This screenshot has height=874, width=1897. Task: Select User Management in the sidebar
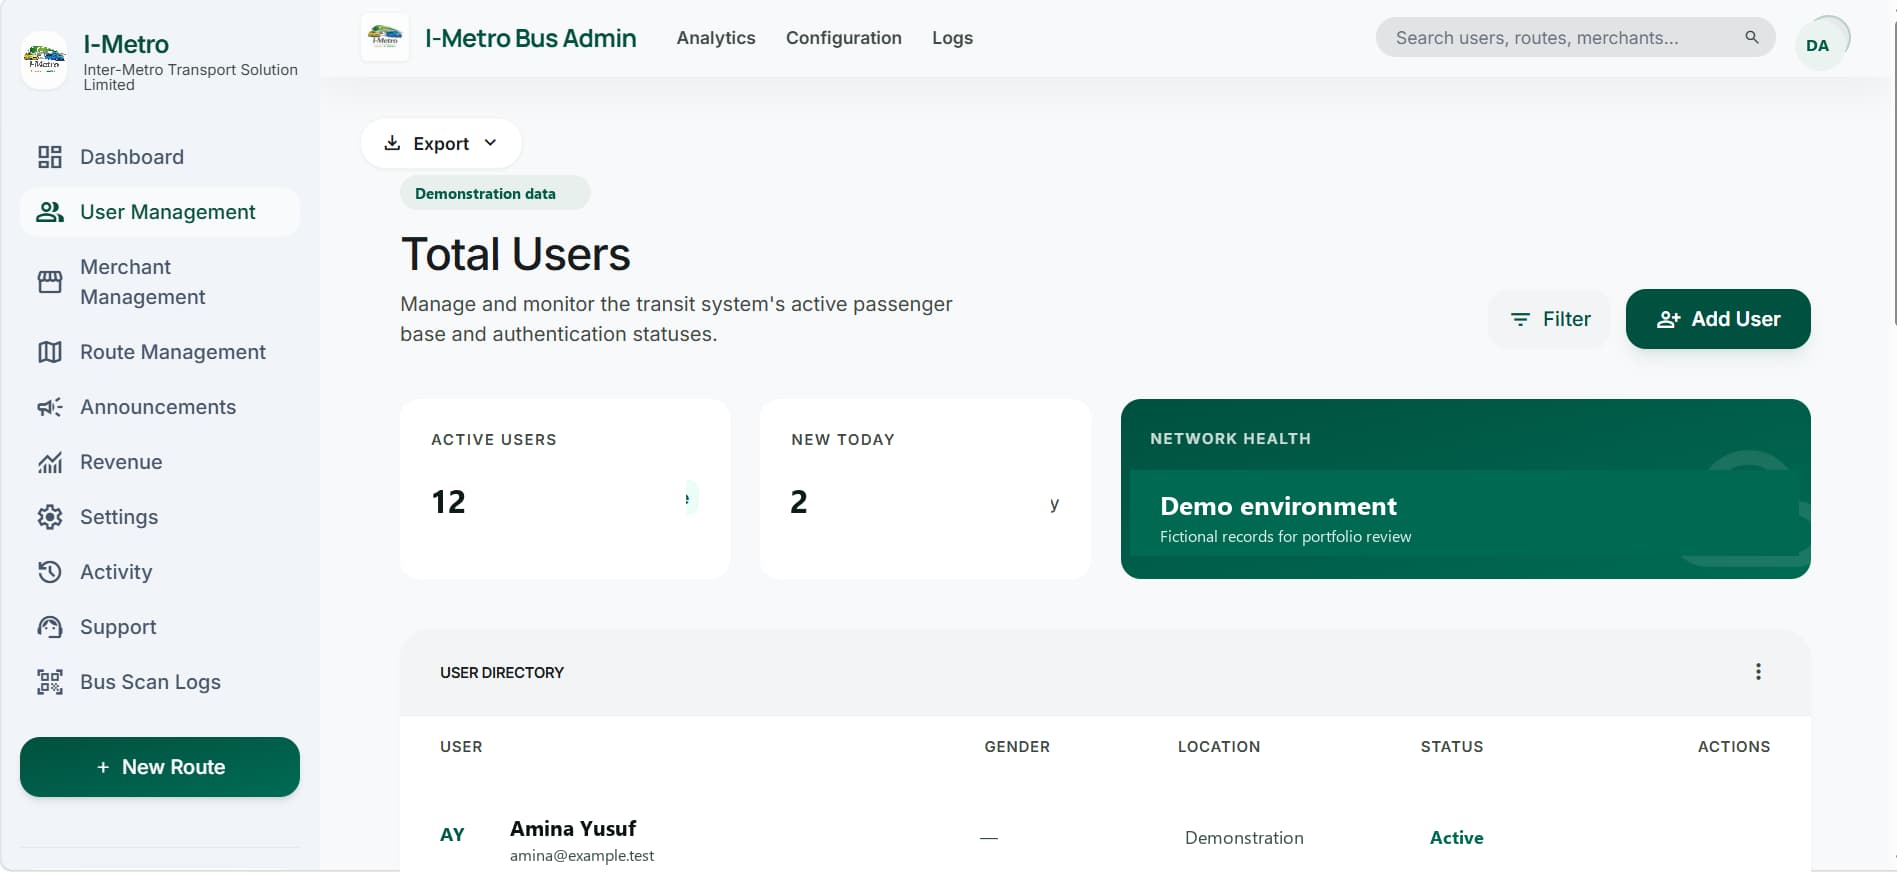point(160,212)
